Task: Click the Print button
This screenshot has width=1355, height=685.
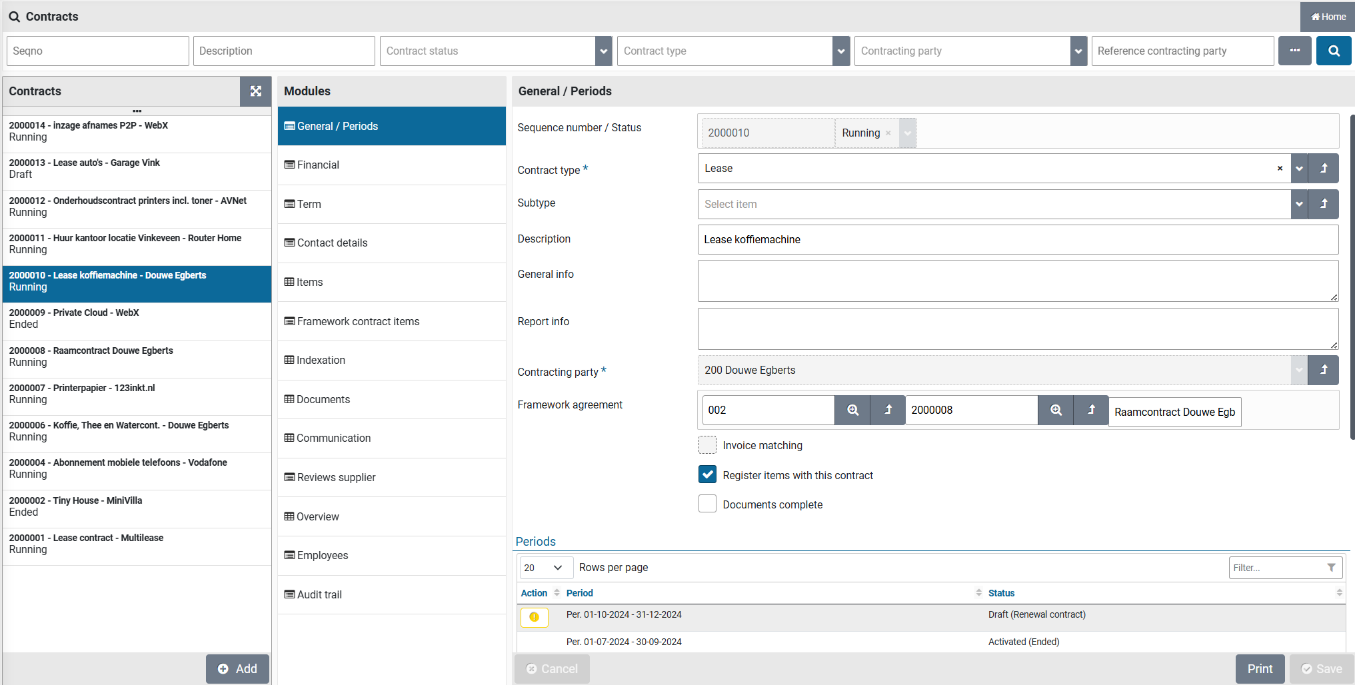Action: [x=1260, y=669]
